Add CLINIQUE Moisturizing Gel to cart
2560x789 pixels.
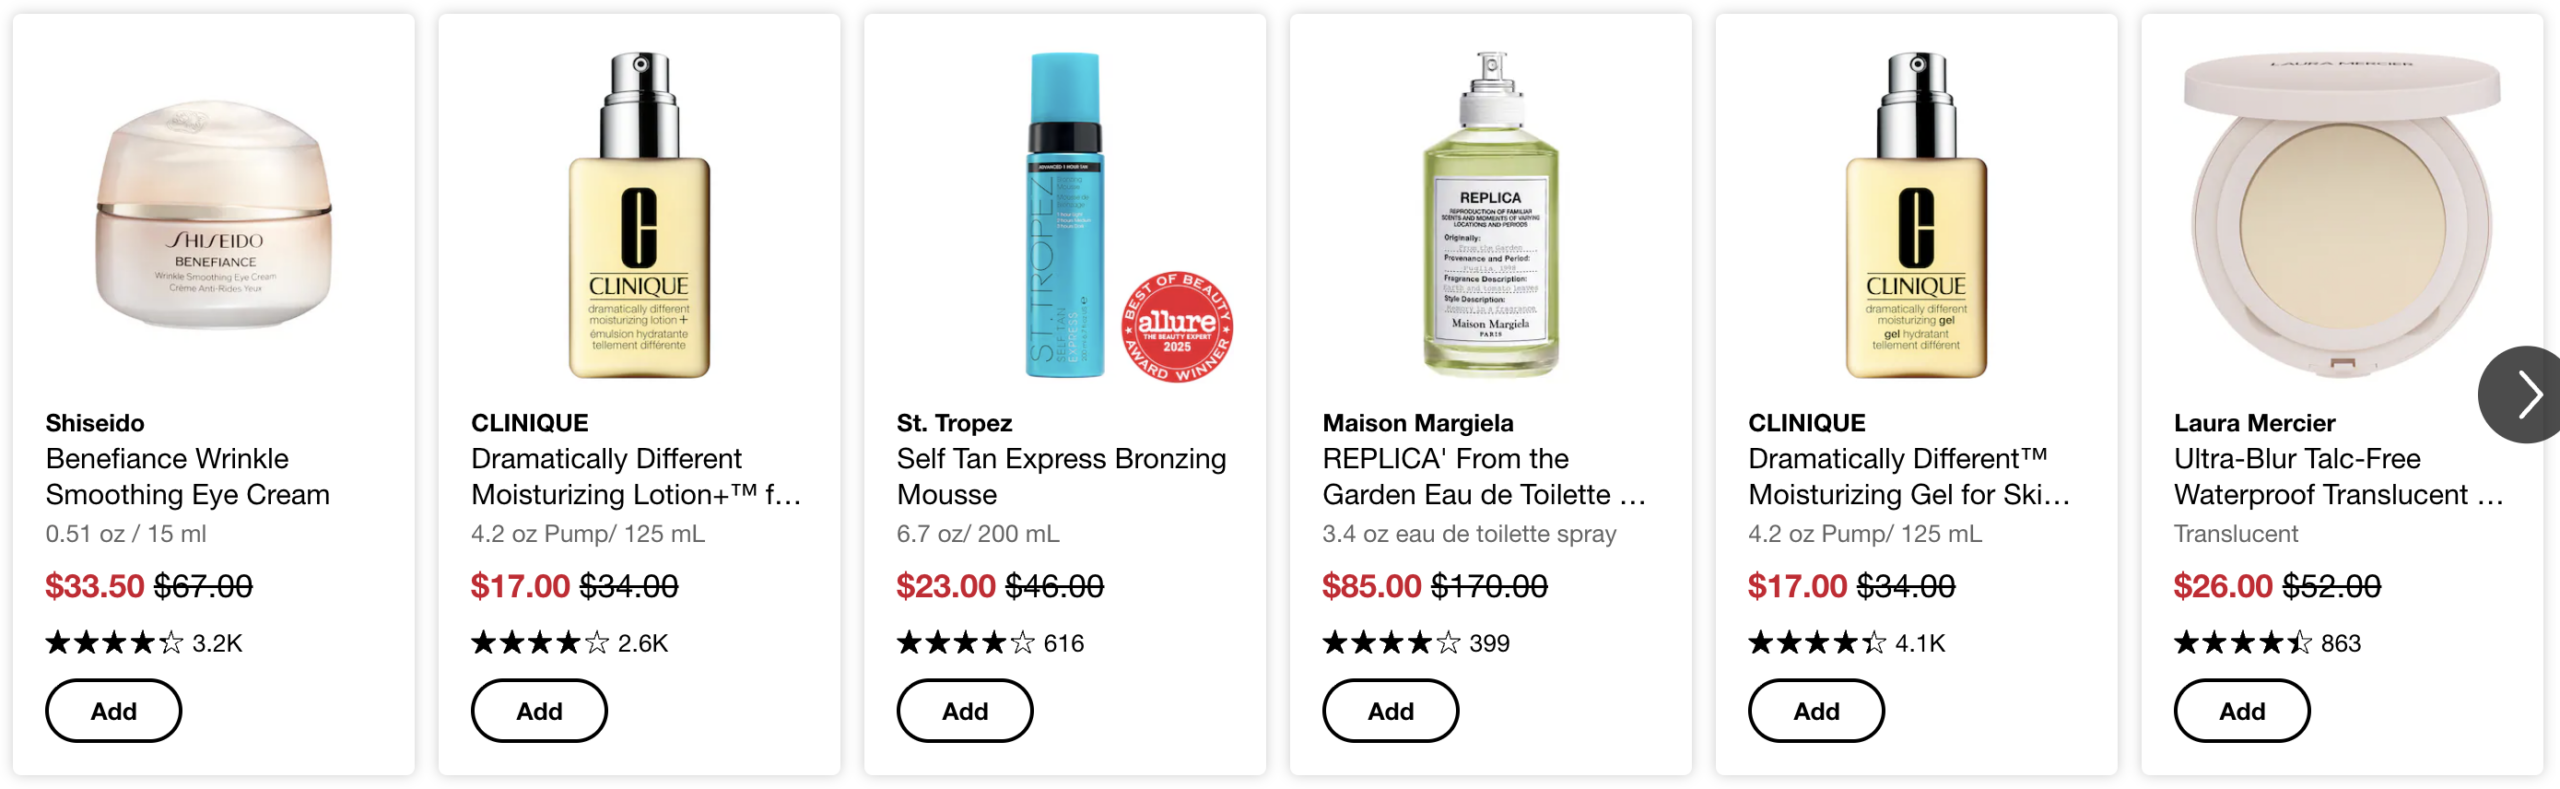point(1815,711)
